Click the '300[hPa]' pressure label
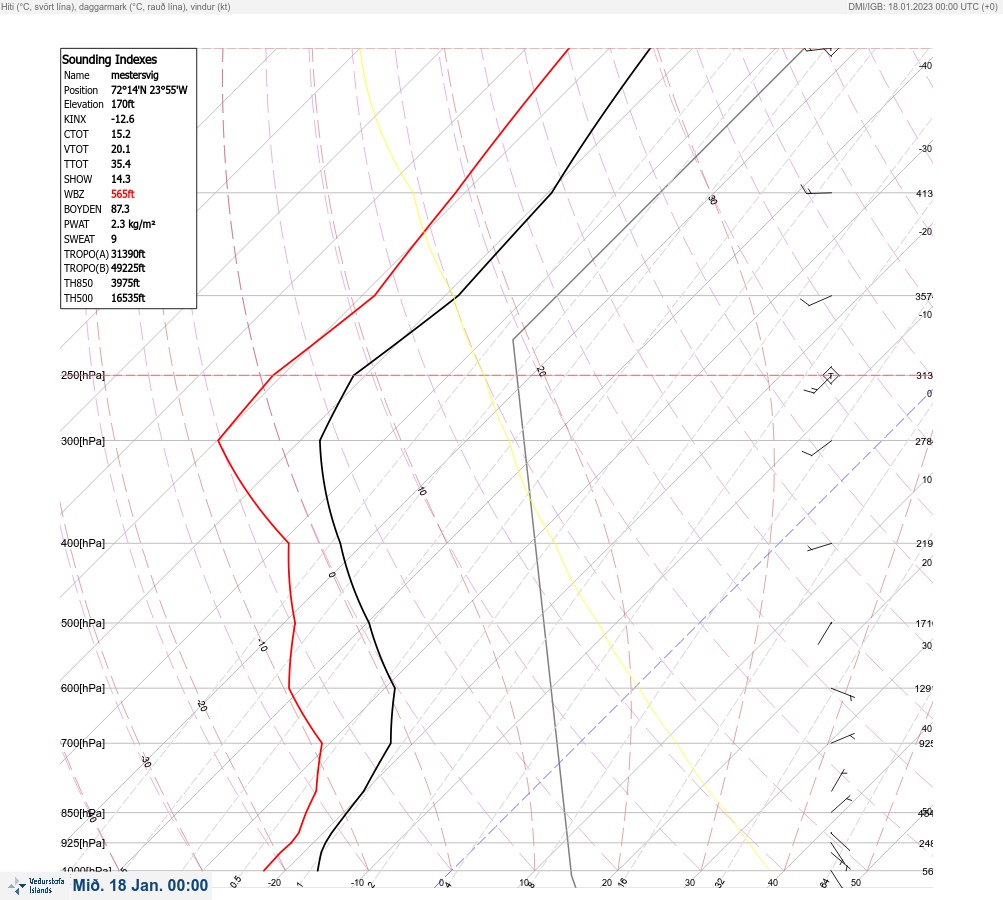Screen dimensions: 1003x900 (83, 441)
